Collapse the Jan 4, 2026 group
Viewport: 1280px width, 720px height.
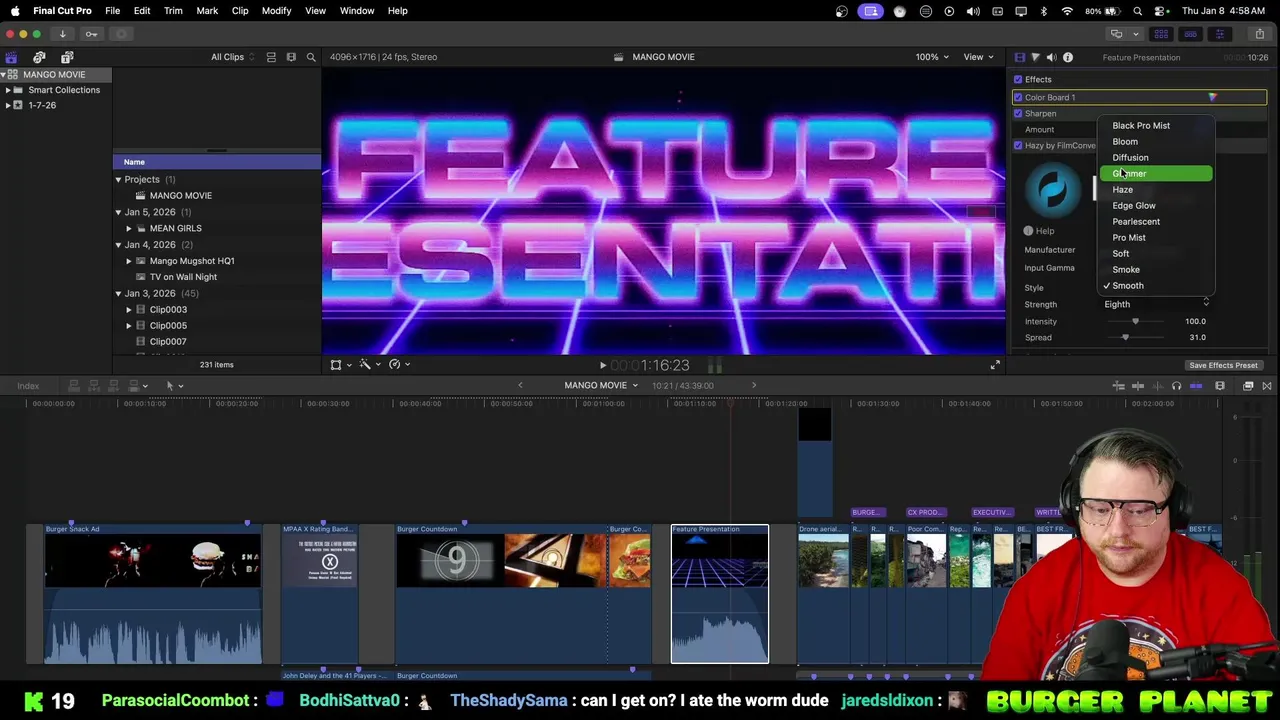click(118, 244)
